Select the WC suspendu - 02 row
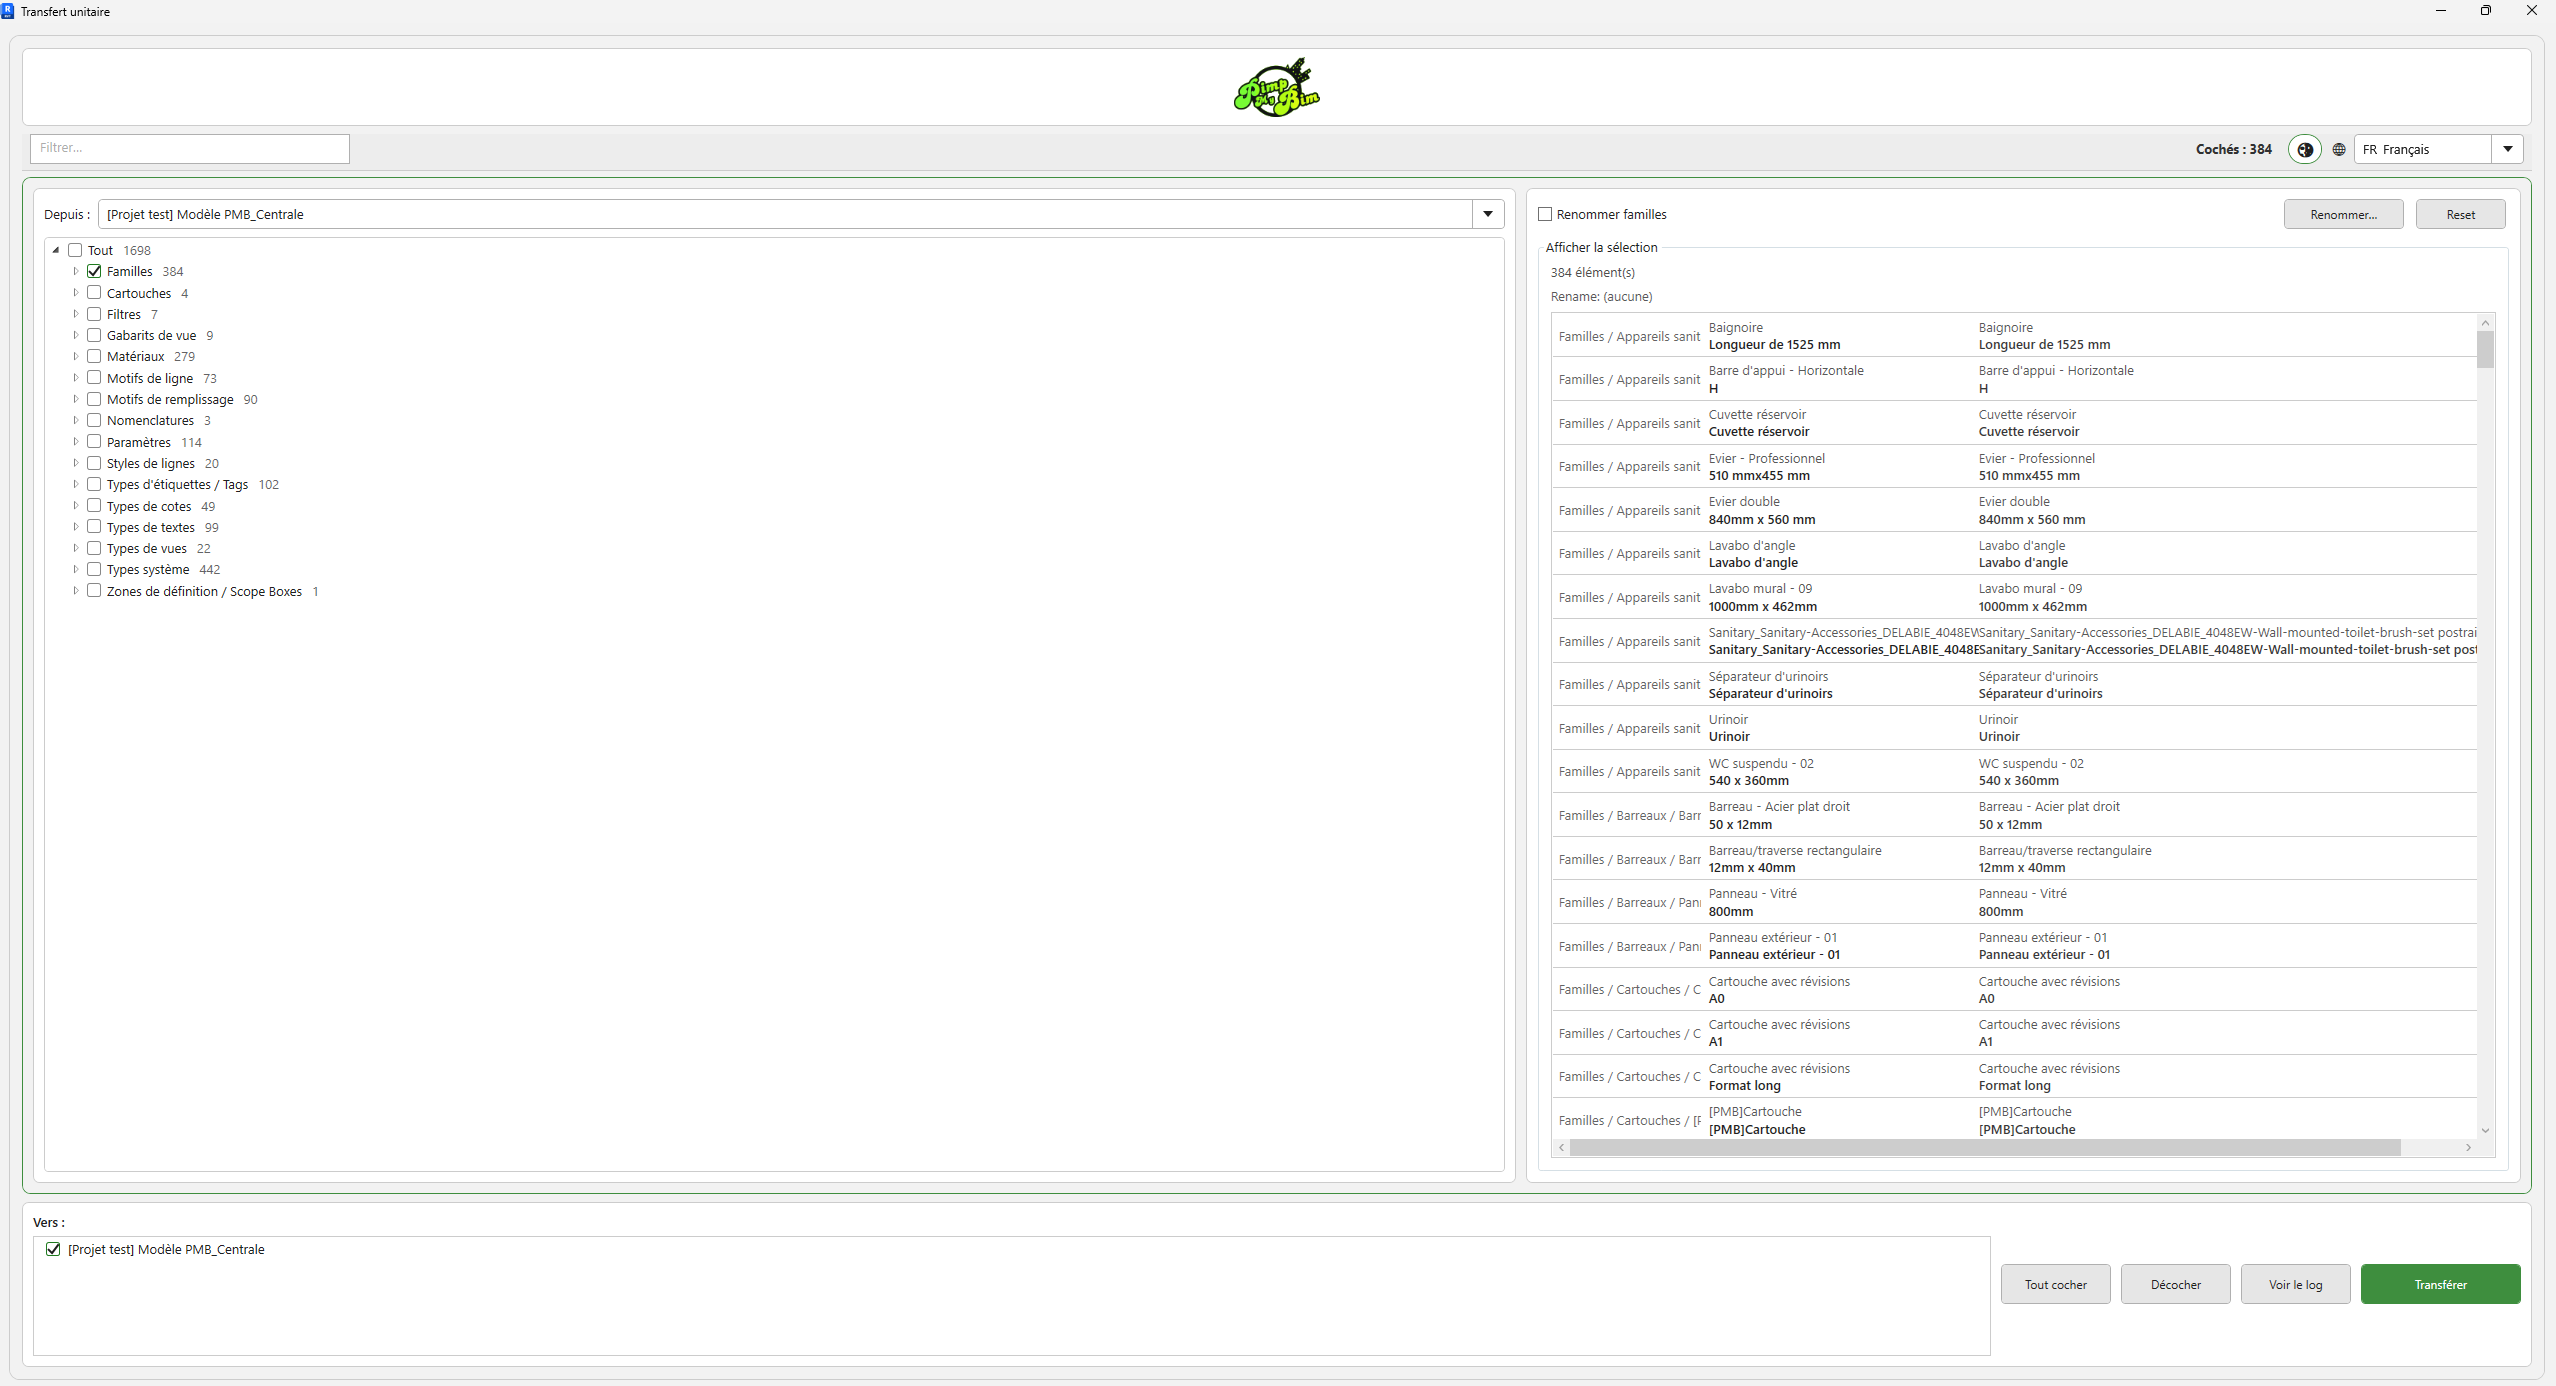 [x=2014, y=771]
